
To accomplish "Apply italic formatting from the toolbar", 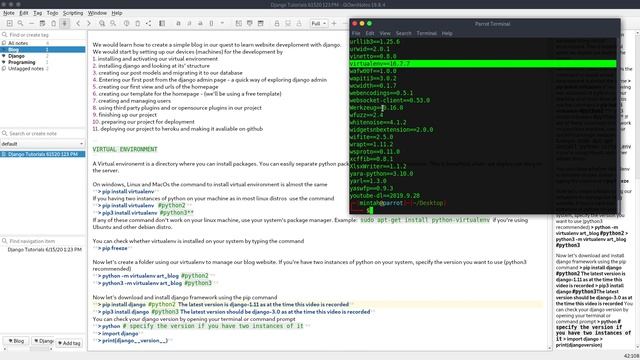I will click(x=189, y=24).
